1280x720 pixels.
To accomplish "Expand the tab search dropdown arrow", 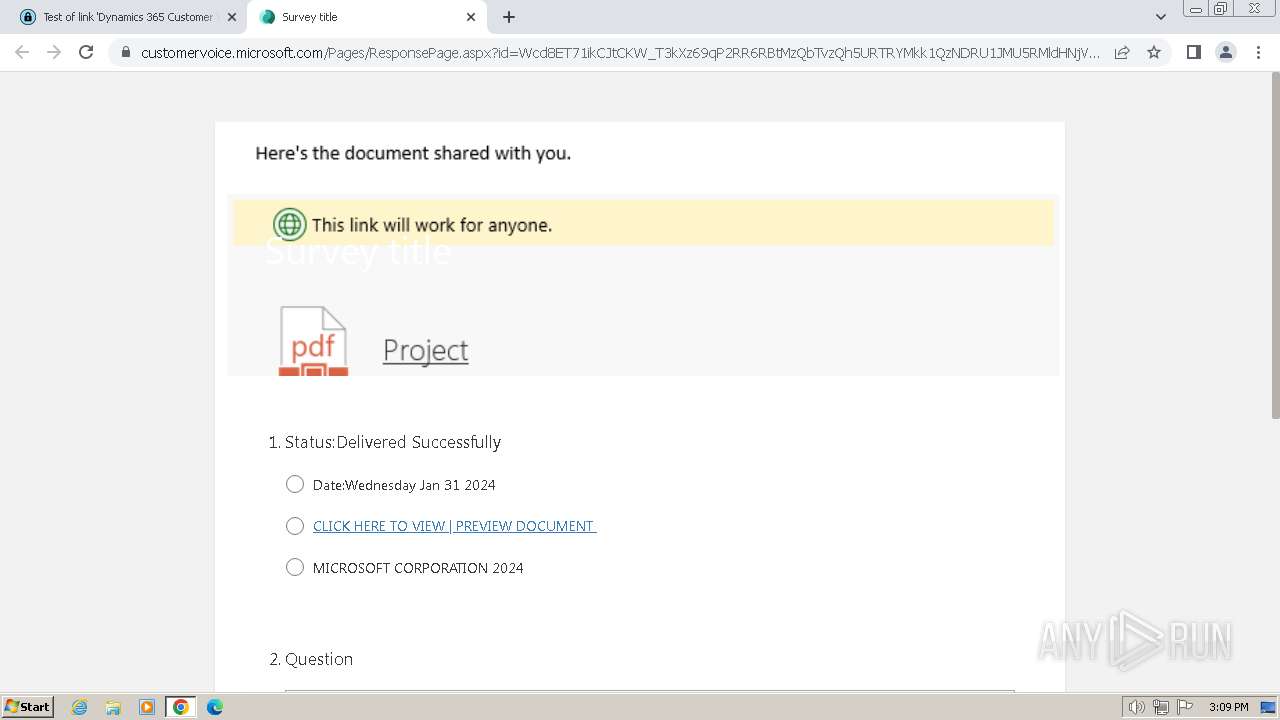I will pos(1160,17).
